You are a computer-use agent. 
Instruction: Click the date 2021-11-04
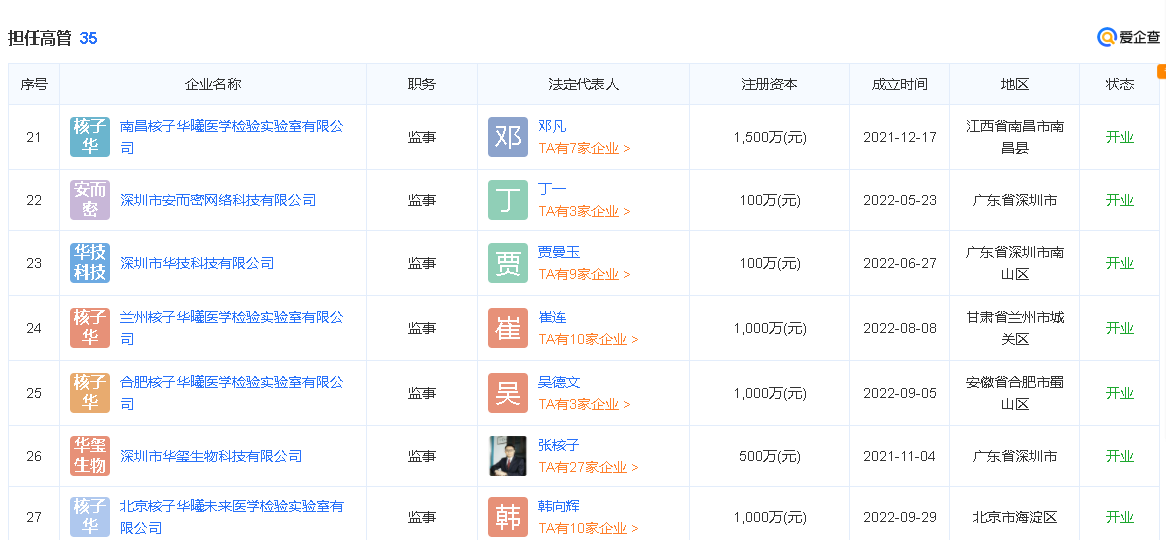point(900,456)
